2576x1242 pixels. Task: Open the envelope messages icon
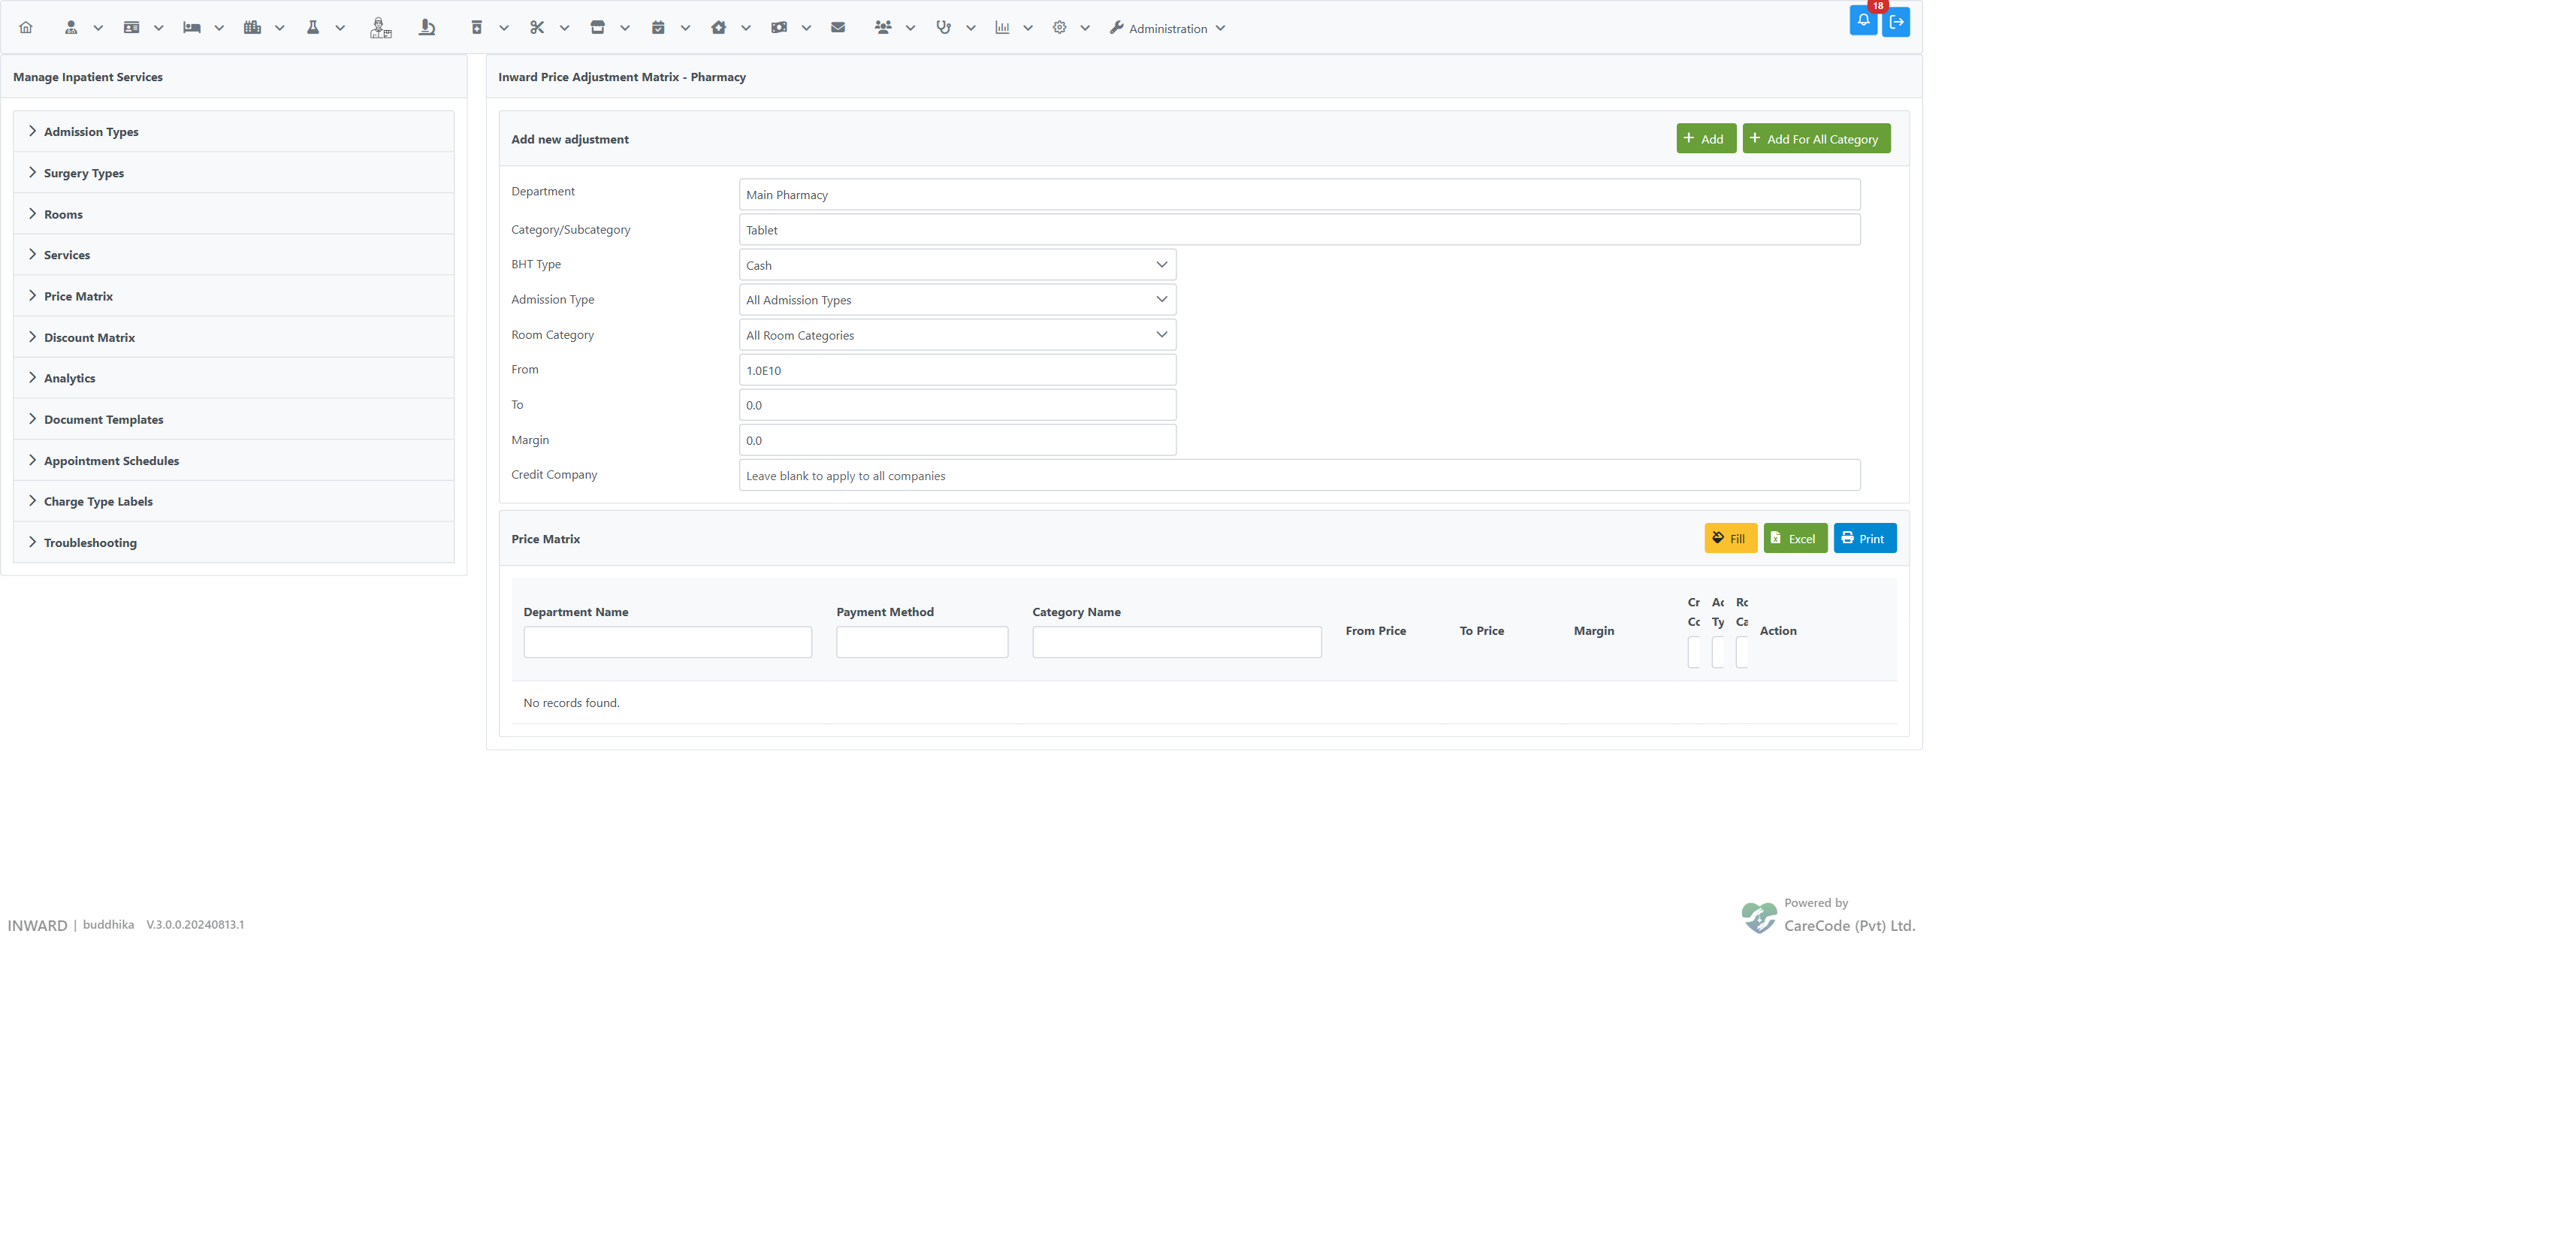click(x=838, y=28)
